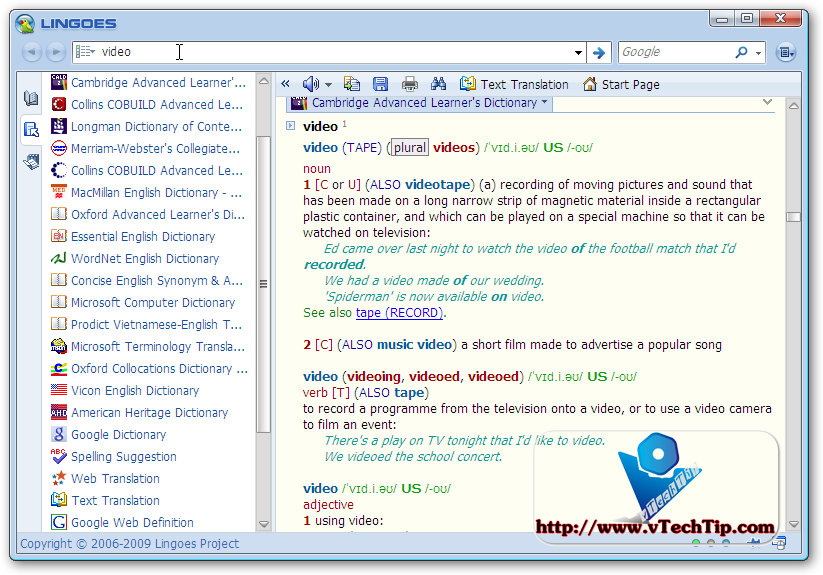Choose Google Dictionary
Screen dimensions: 823x575
(x=109, y=435)
